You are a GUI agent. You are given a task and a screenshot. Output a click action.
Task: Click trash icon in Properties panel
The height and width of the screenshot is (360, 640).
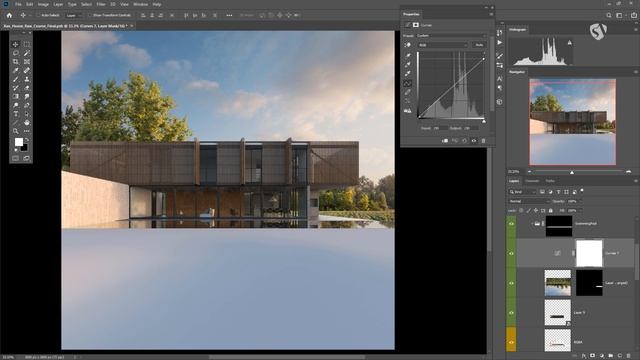483,141
